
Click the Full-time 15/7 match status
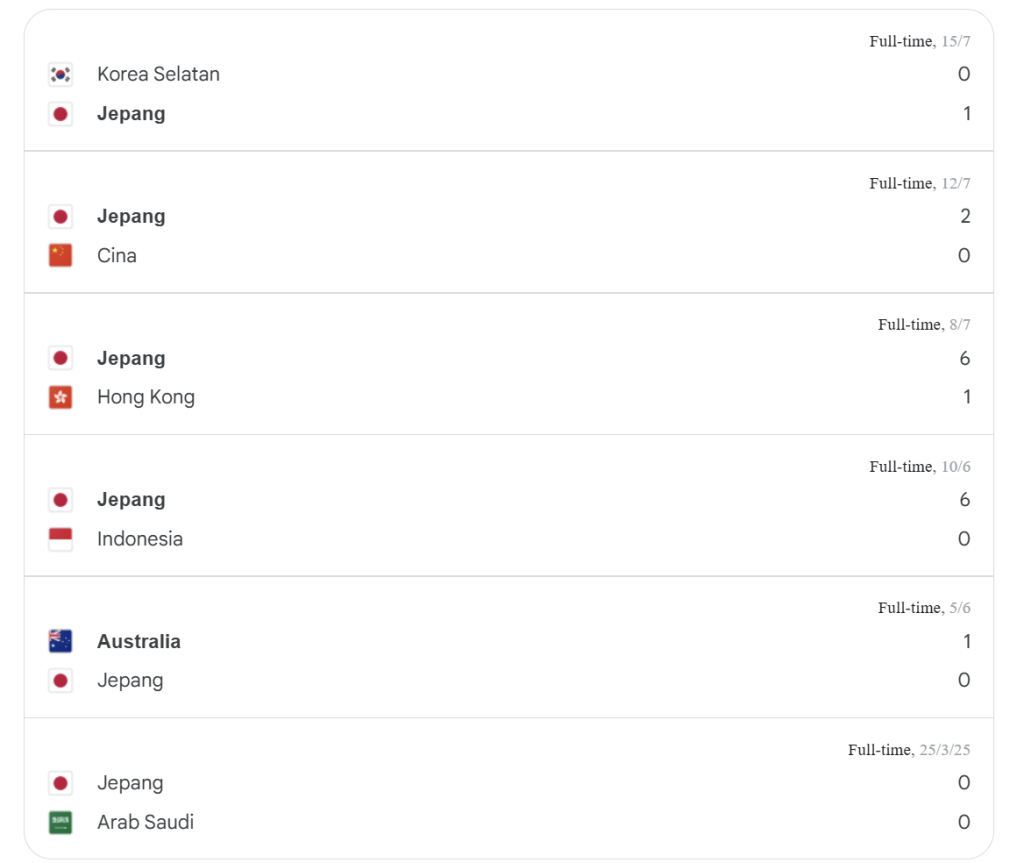tap(919, 41)
